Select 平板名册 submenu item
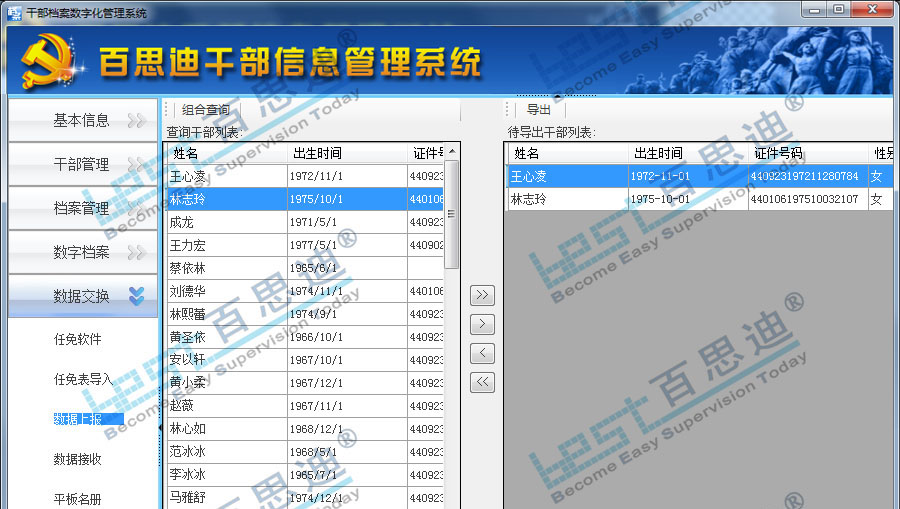The image size is (900, 509). tap(77, 499)
